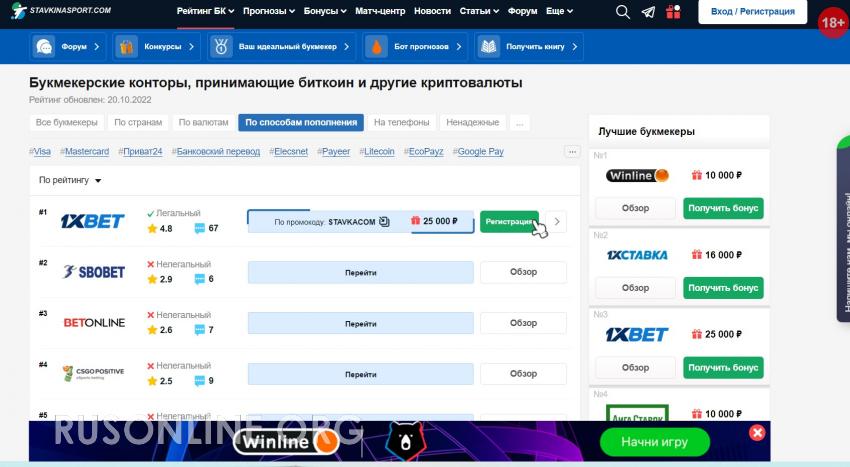Select По способам пополнения tab
The image size is (850, 467).
301,123
